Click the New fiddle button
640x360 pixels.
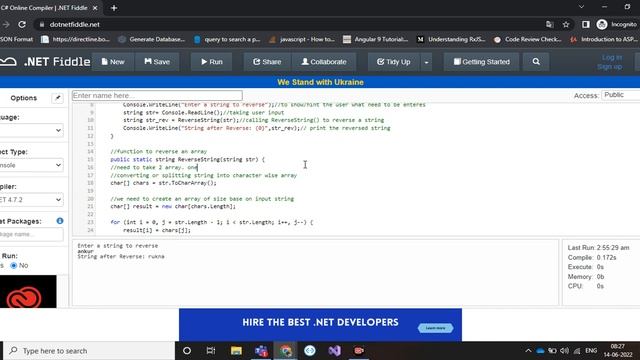[x=113, y=62]
